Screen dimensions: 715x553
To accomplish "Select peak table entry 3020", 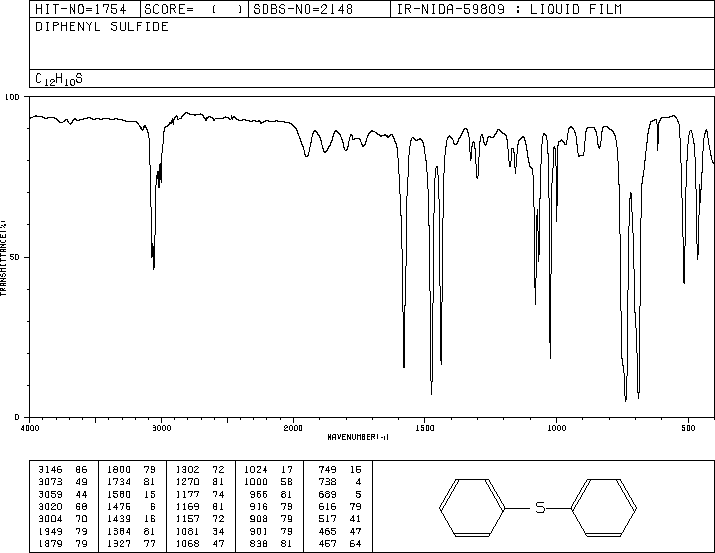I will 50,506.
